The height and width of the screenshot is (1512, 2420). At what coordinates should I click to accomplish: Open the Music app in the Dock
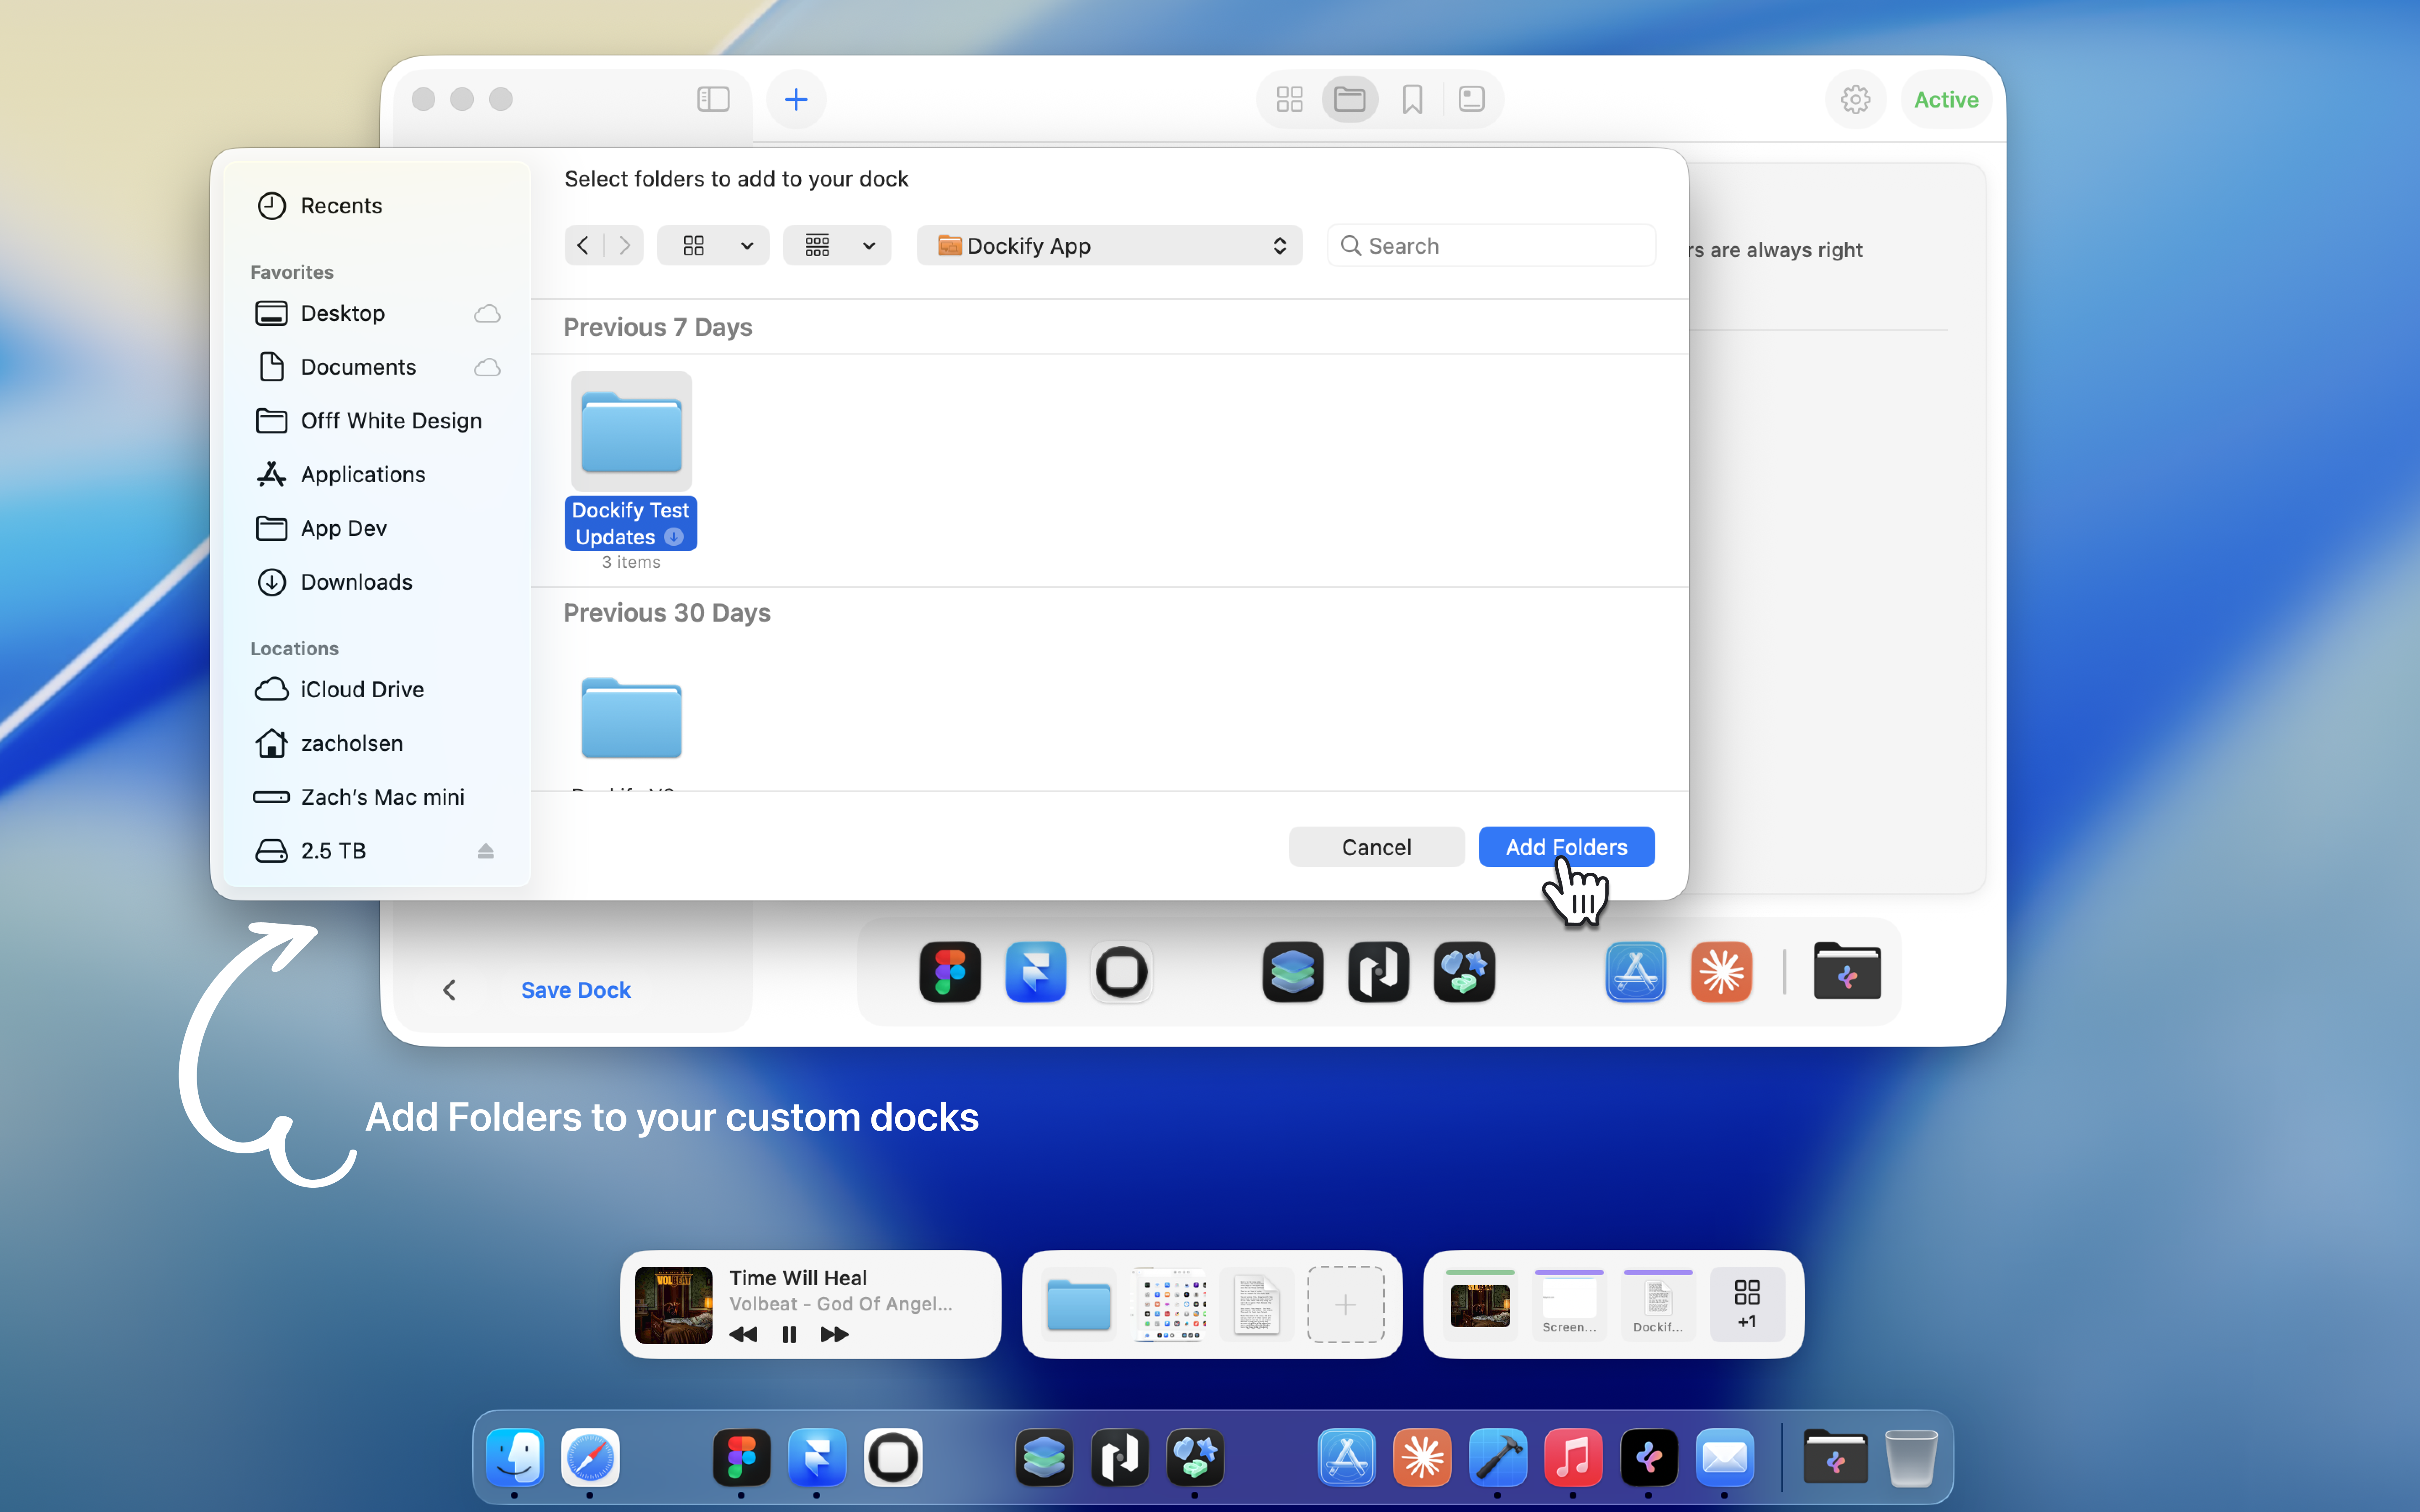tap(1573, 1457)
